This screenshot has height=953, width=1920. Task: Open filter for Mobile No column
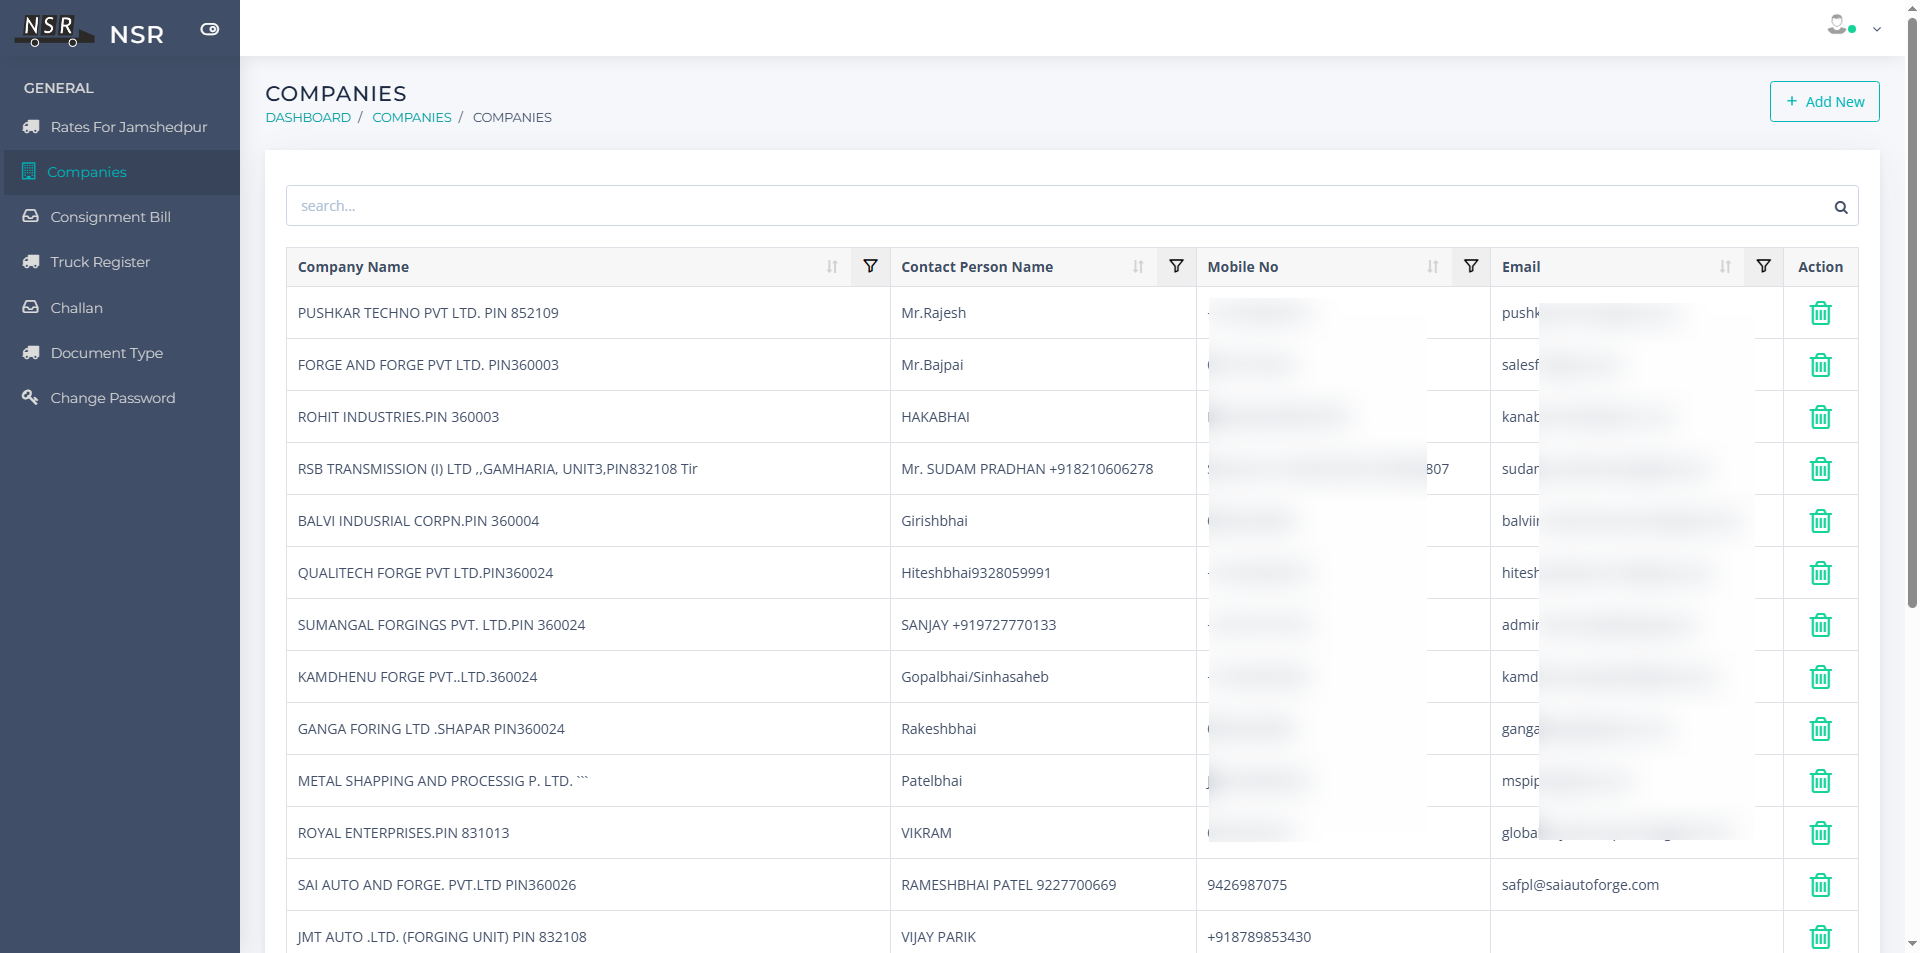(1471, 266)
